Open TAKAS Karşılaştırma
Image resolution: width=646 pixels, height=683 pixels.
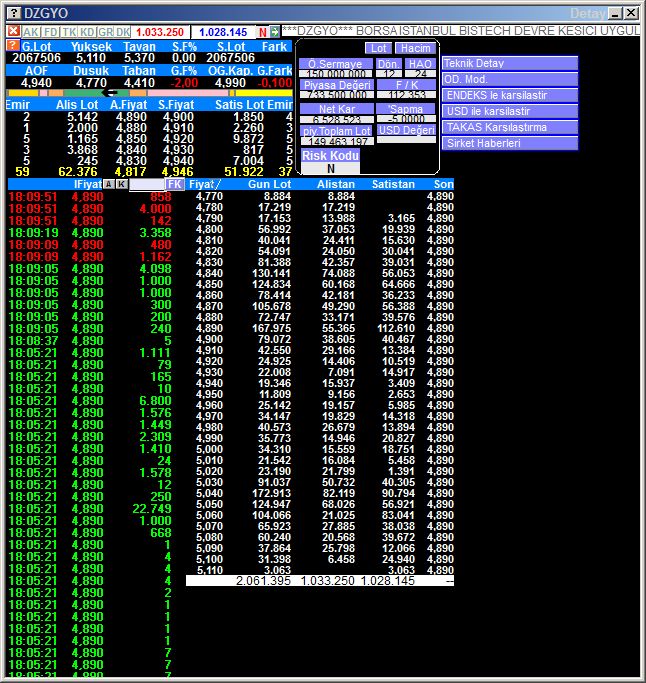coord(510,127)
